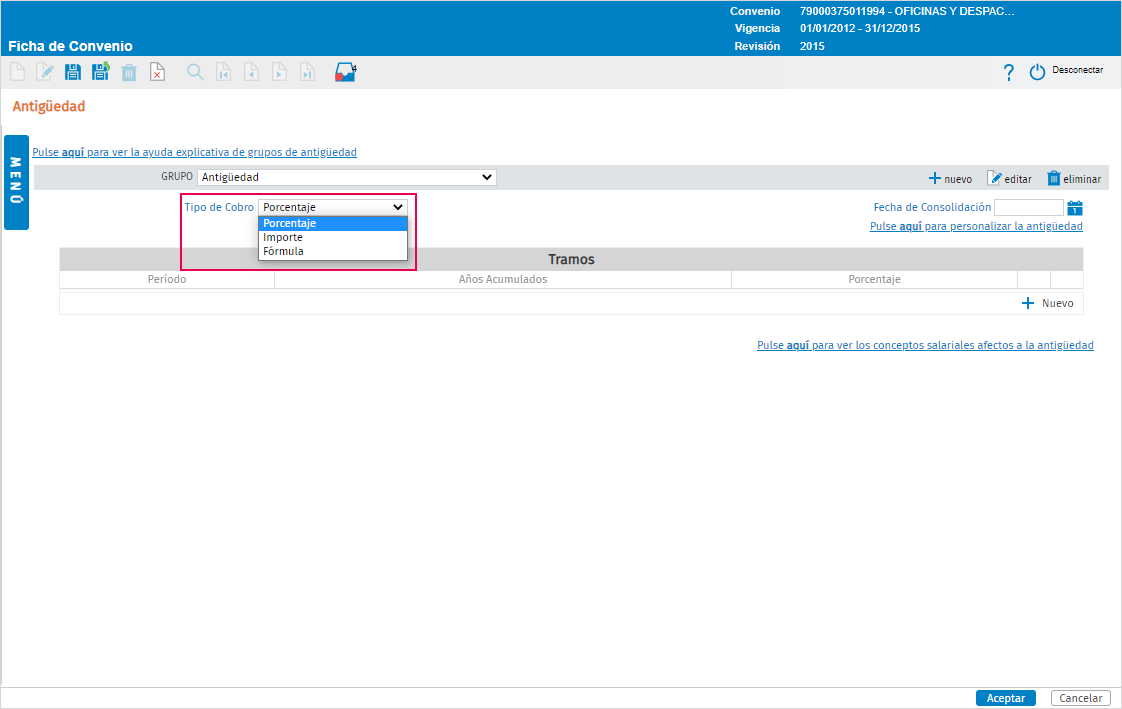The width and height of the screenshot is (1122, 709).
Task: Choose 'Importe' from the dropdown list
Action: tap(333, 238)
